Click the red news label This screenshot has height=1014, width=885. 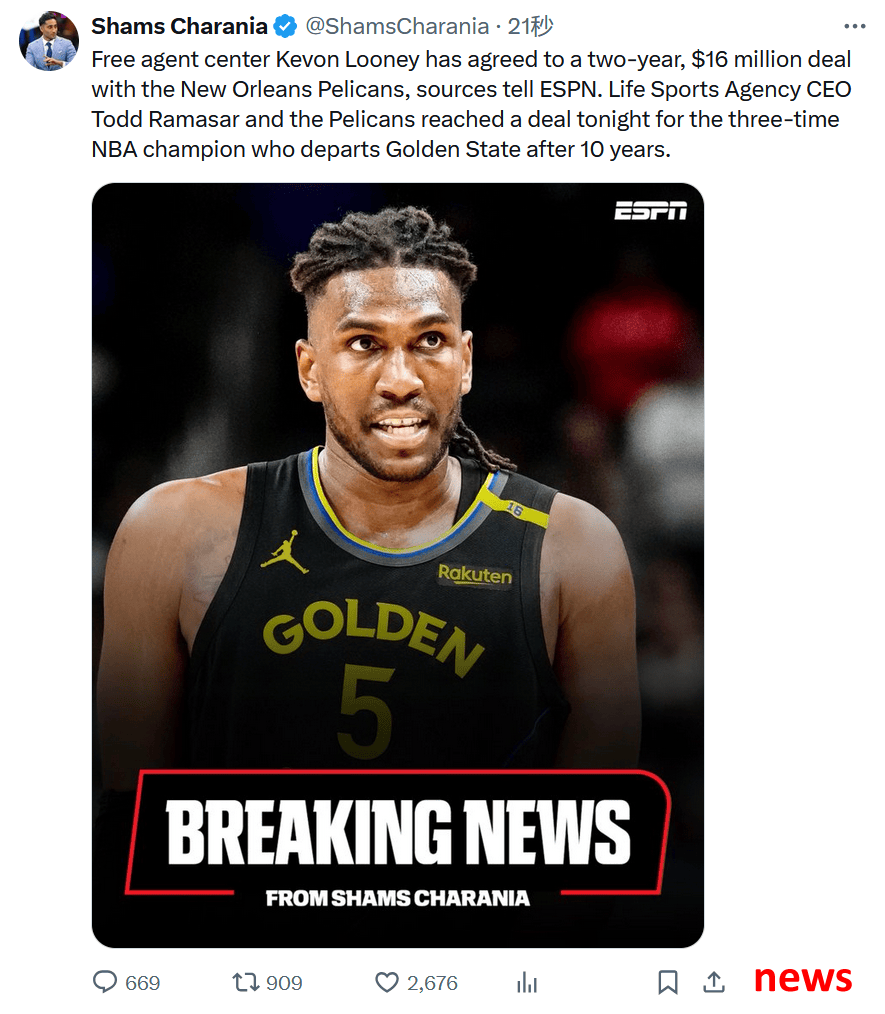[803, 978]
